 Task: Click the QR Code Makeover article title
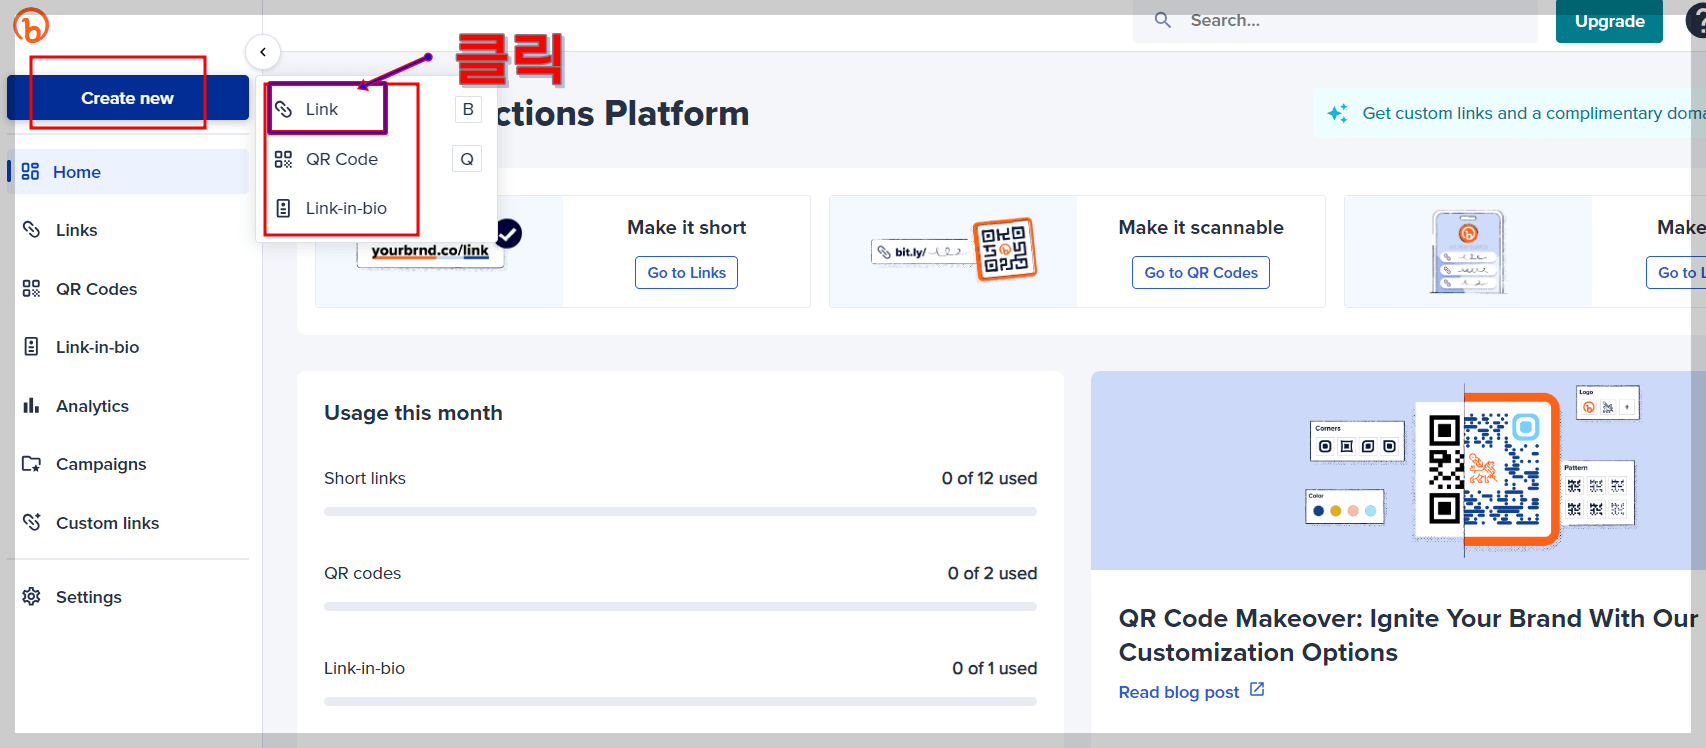[x=1408, y=635]
